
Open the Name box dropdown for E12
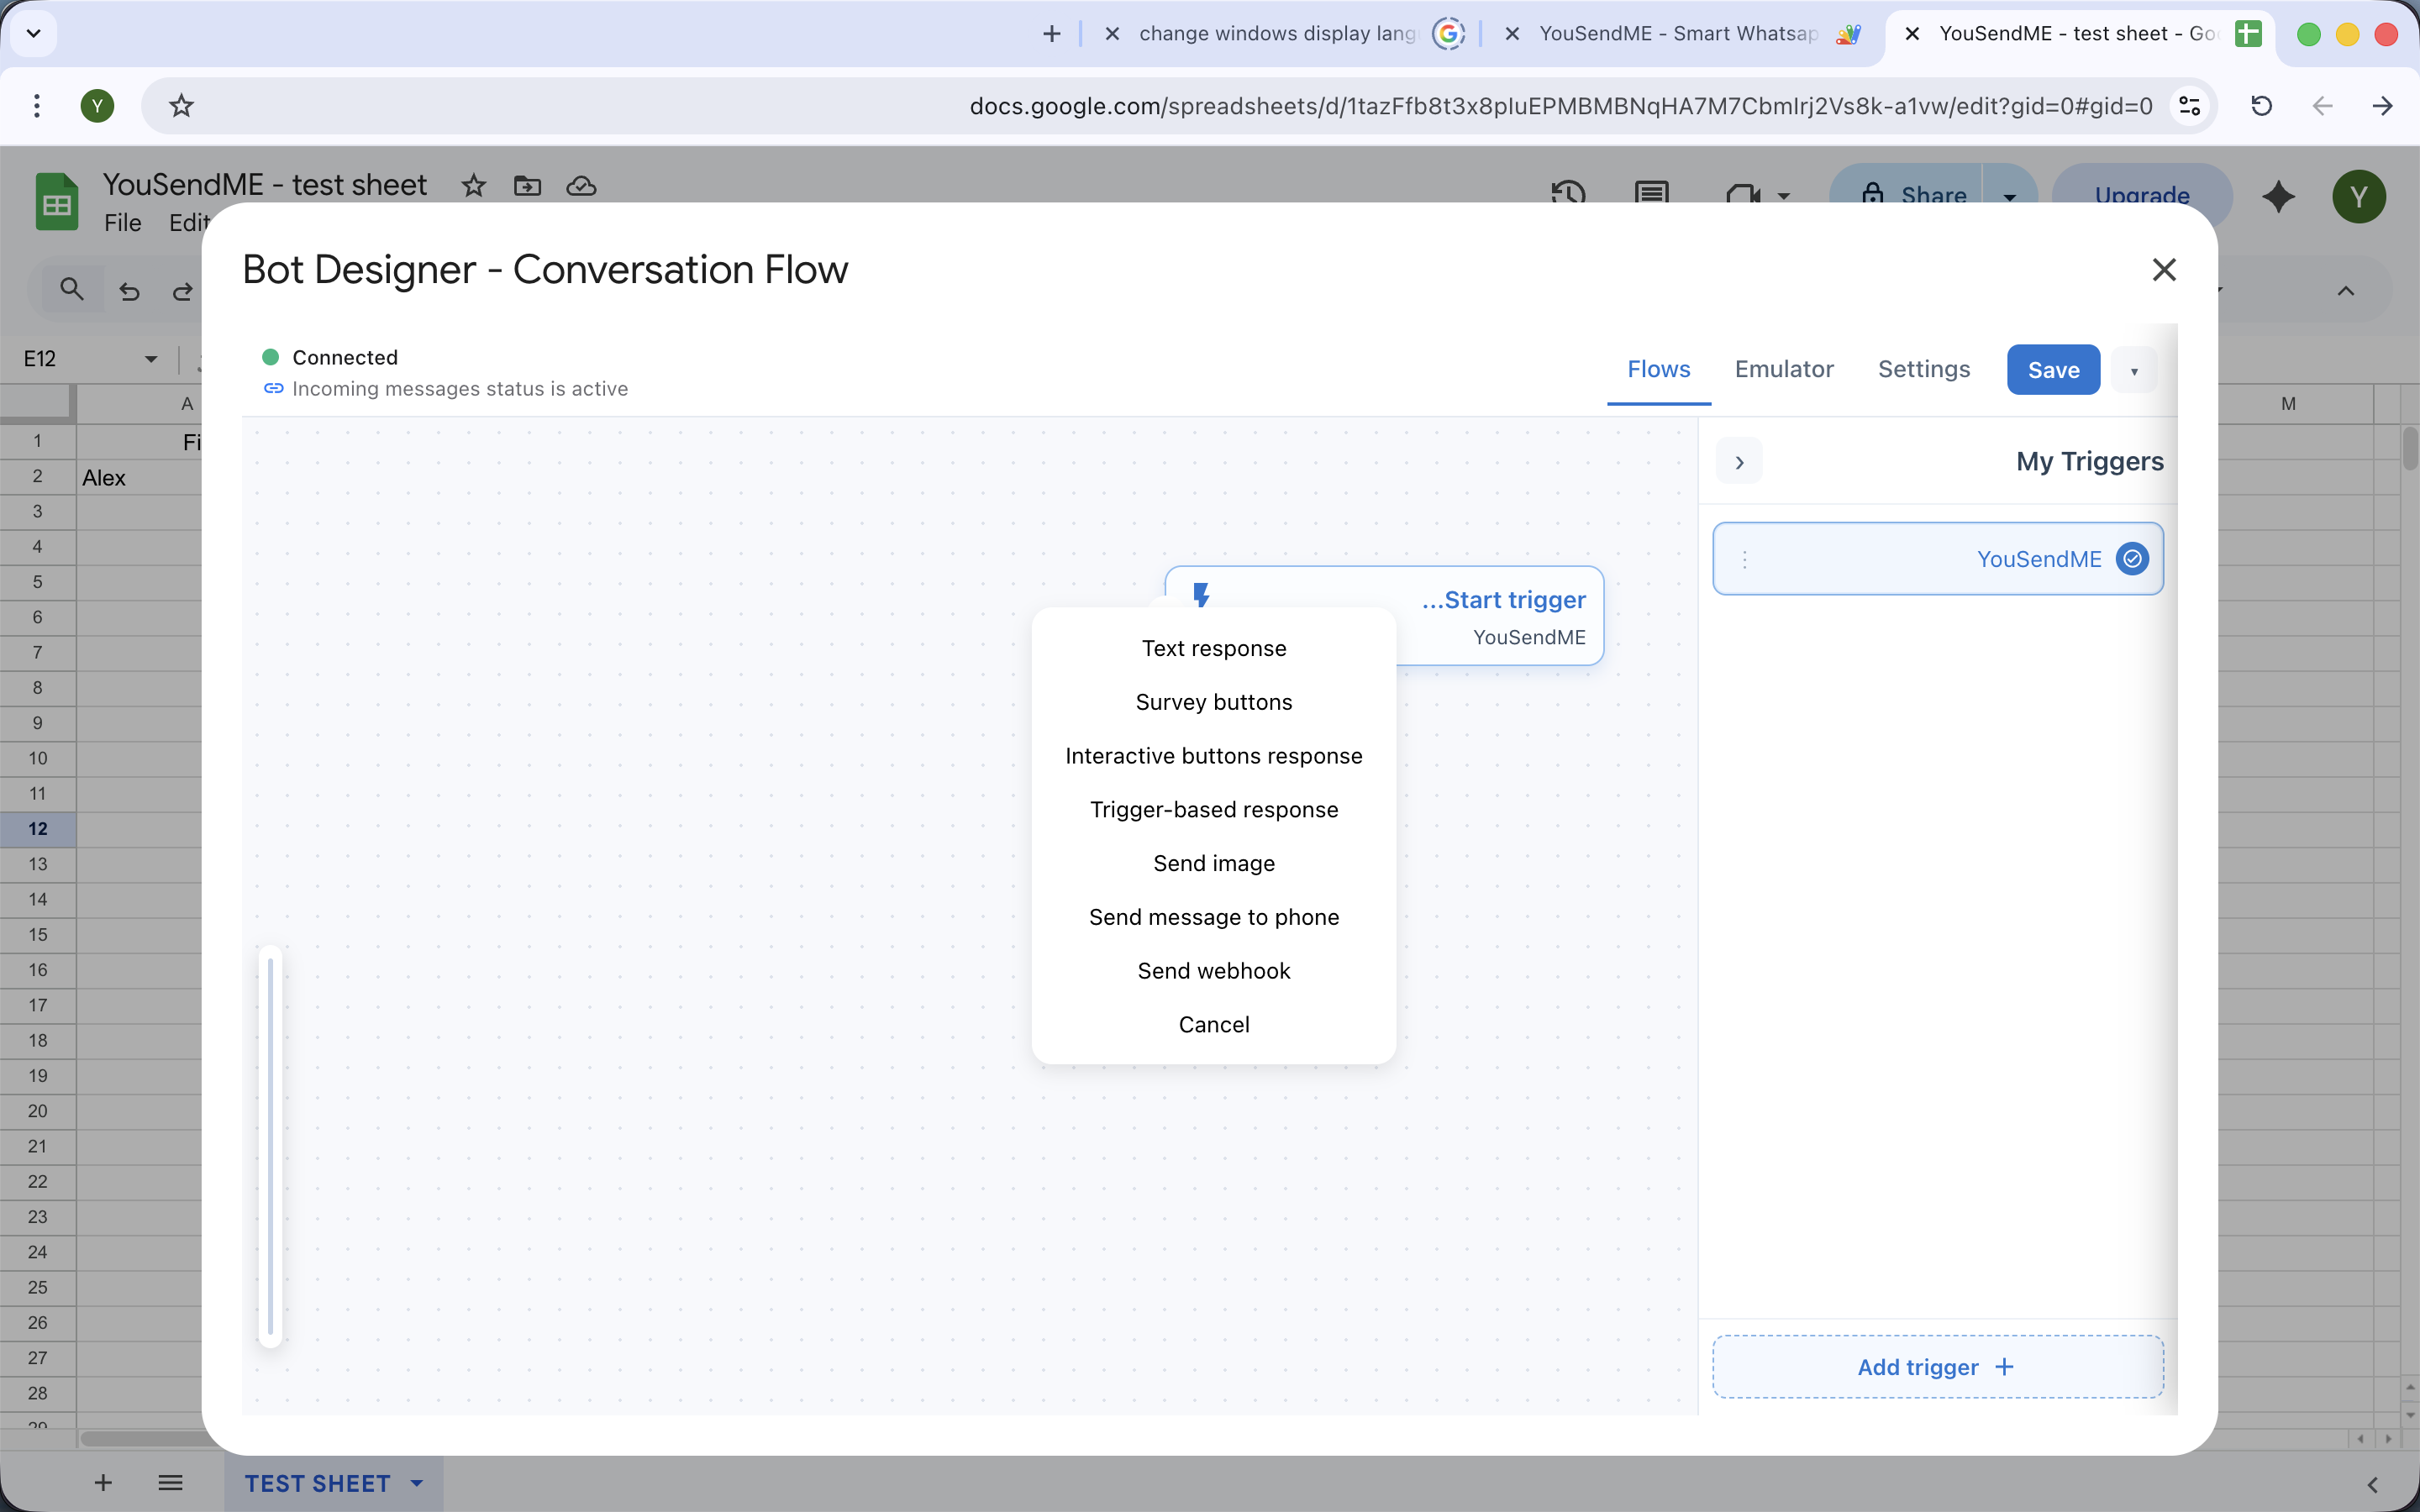pyautogui.click(x=151, y=359)
